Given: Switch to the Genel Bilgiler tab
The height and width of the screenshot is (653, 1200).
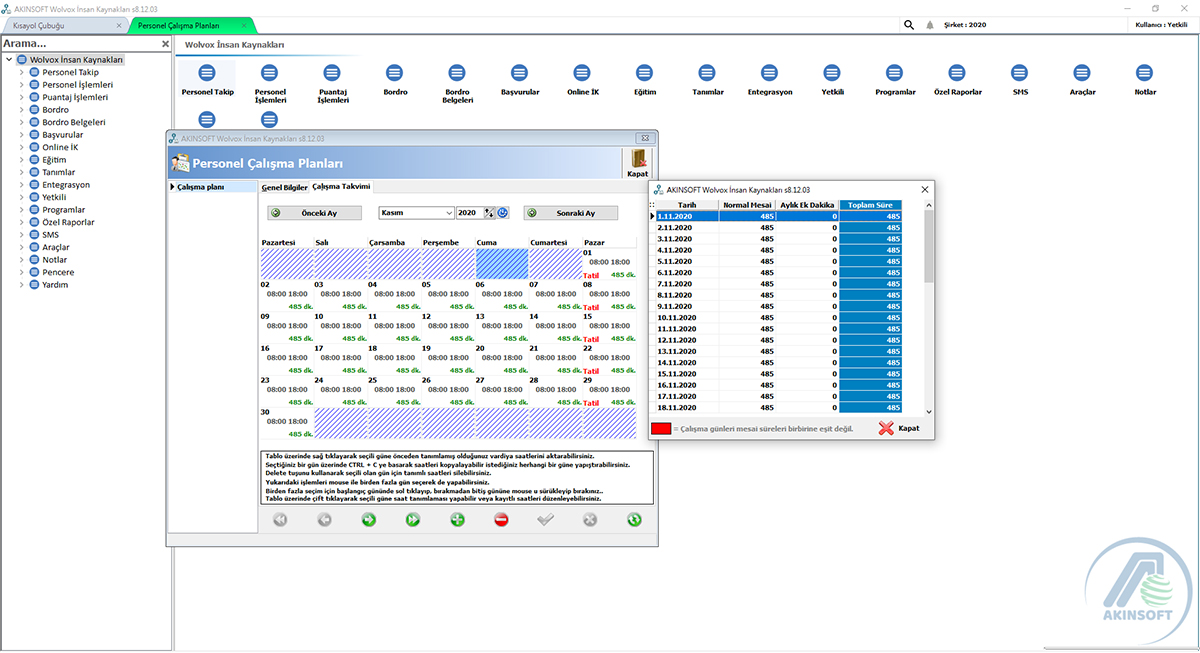Looking at the screenshot, I should (284, 187).
